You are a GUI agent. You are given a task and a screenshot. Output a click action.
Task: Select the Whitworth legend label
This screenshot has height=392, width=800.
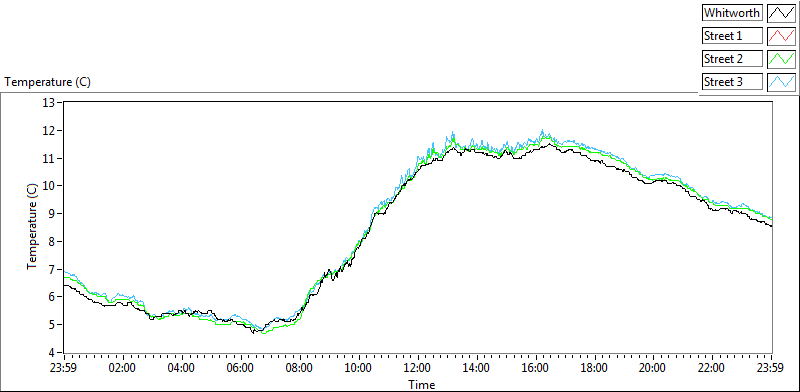732,13
